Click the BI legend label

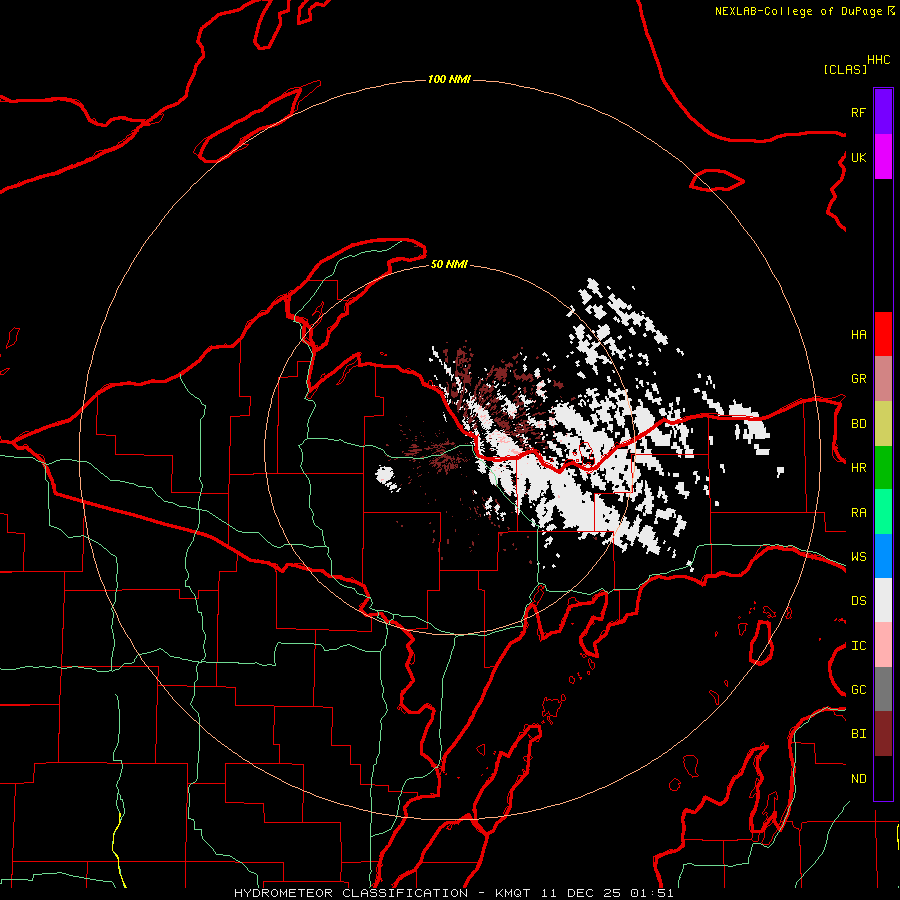pyautogui.click(x=858, y=734)
